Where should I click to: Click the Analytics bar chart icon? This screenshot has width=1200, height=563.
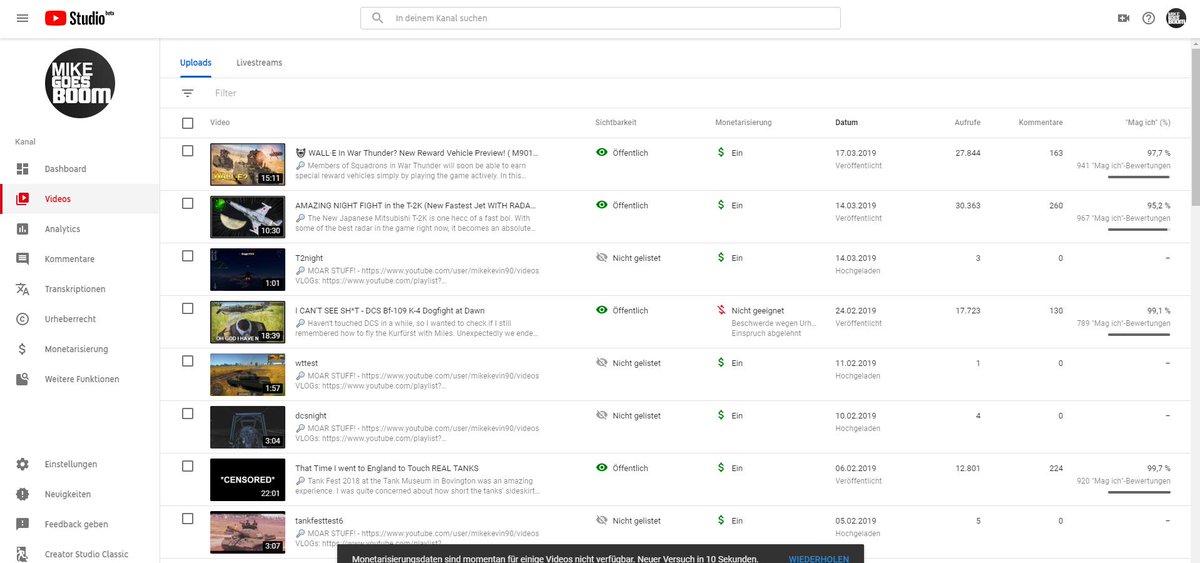pyautogui.click(x=23, y=229)
